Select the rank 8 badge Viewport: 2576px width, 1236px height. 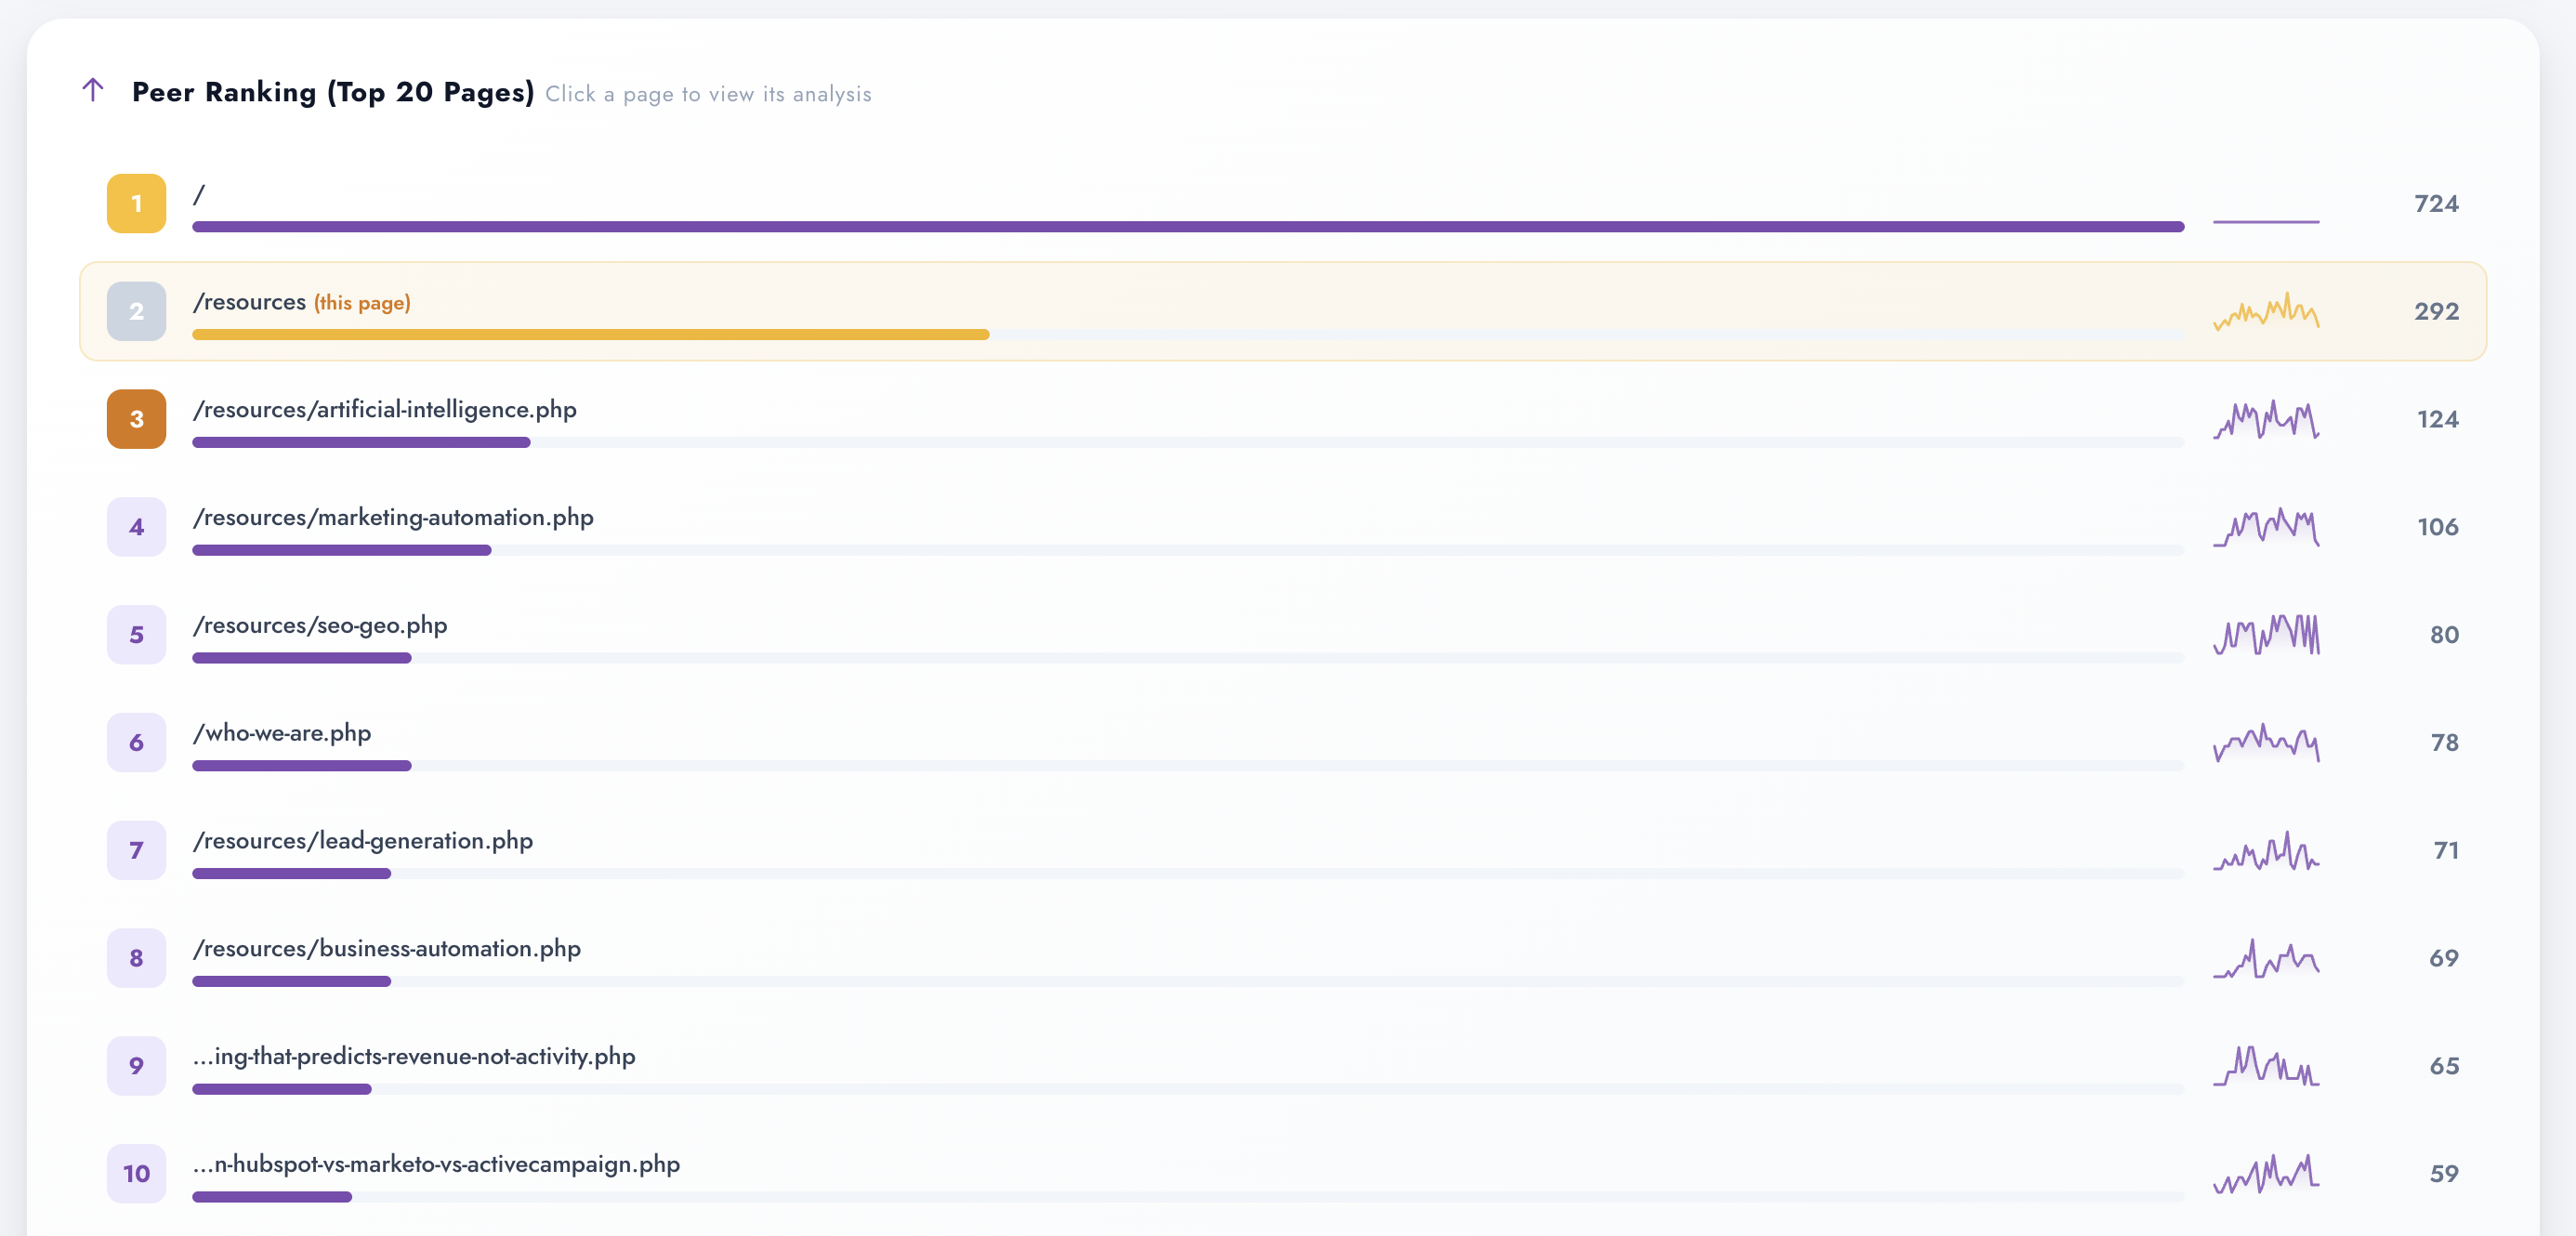coord(136,958)
